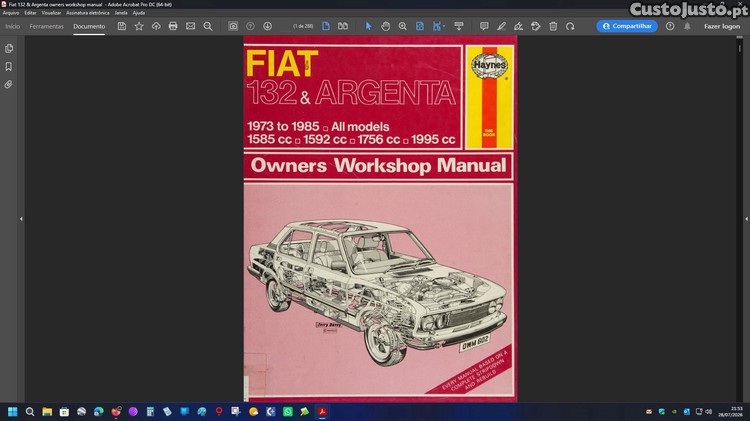
Task: Go to previous page arrow up
Action: (250, 26)
